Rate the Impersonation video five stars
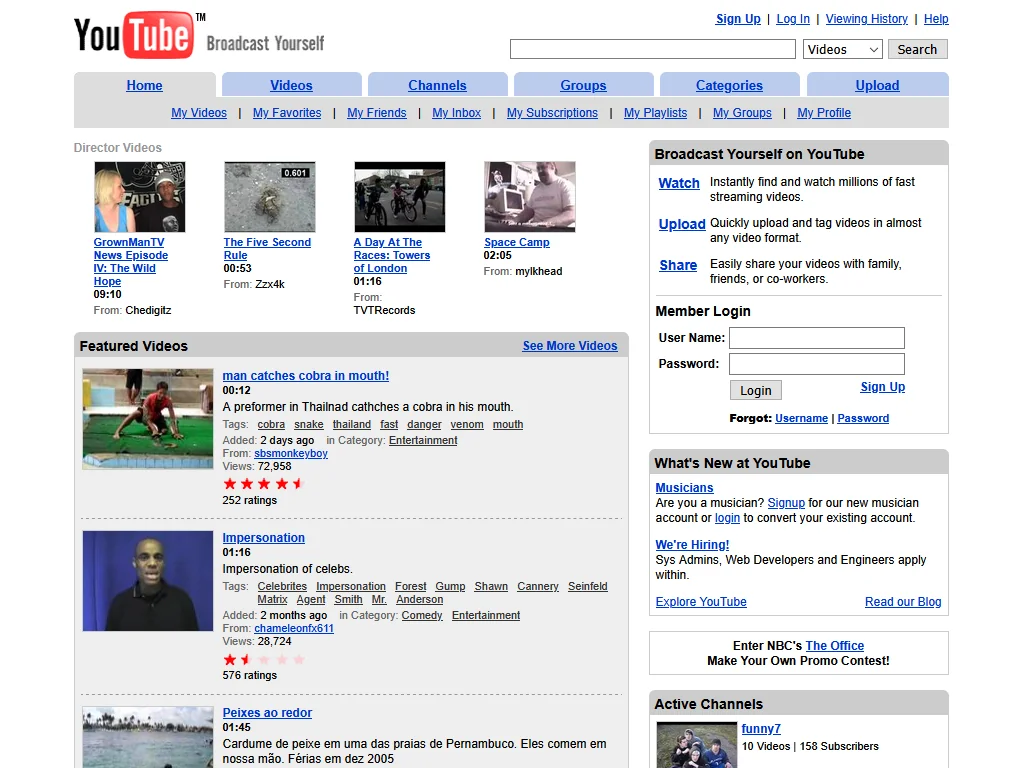 pyautogui.click(x=299, y=660)
